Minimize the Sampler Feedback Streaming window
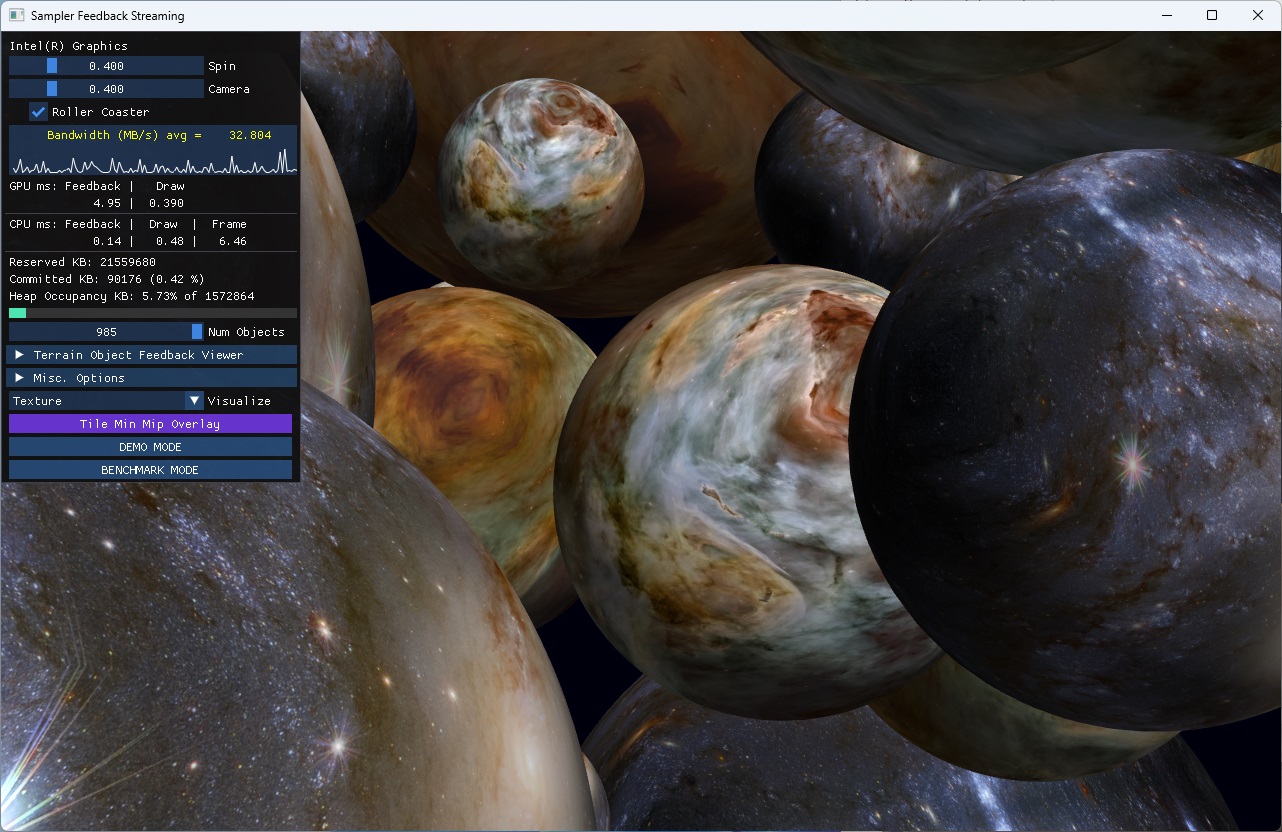This screenshot has width=1282, height=832. point(1166,15)
